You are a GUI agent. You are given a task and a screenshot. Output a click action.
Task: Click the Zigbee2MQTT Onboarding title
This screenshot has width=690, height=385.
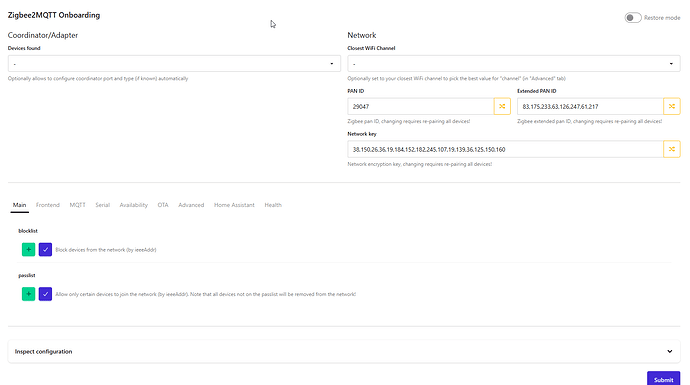pos(54,15)
